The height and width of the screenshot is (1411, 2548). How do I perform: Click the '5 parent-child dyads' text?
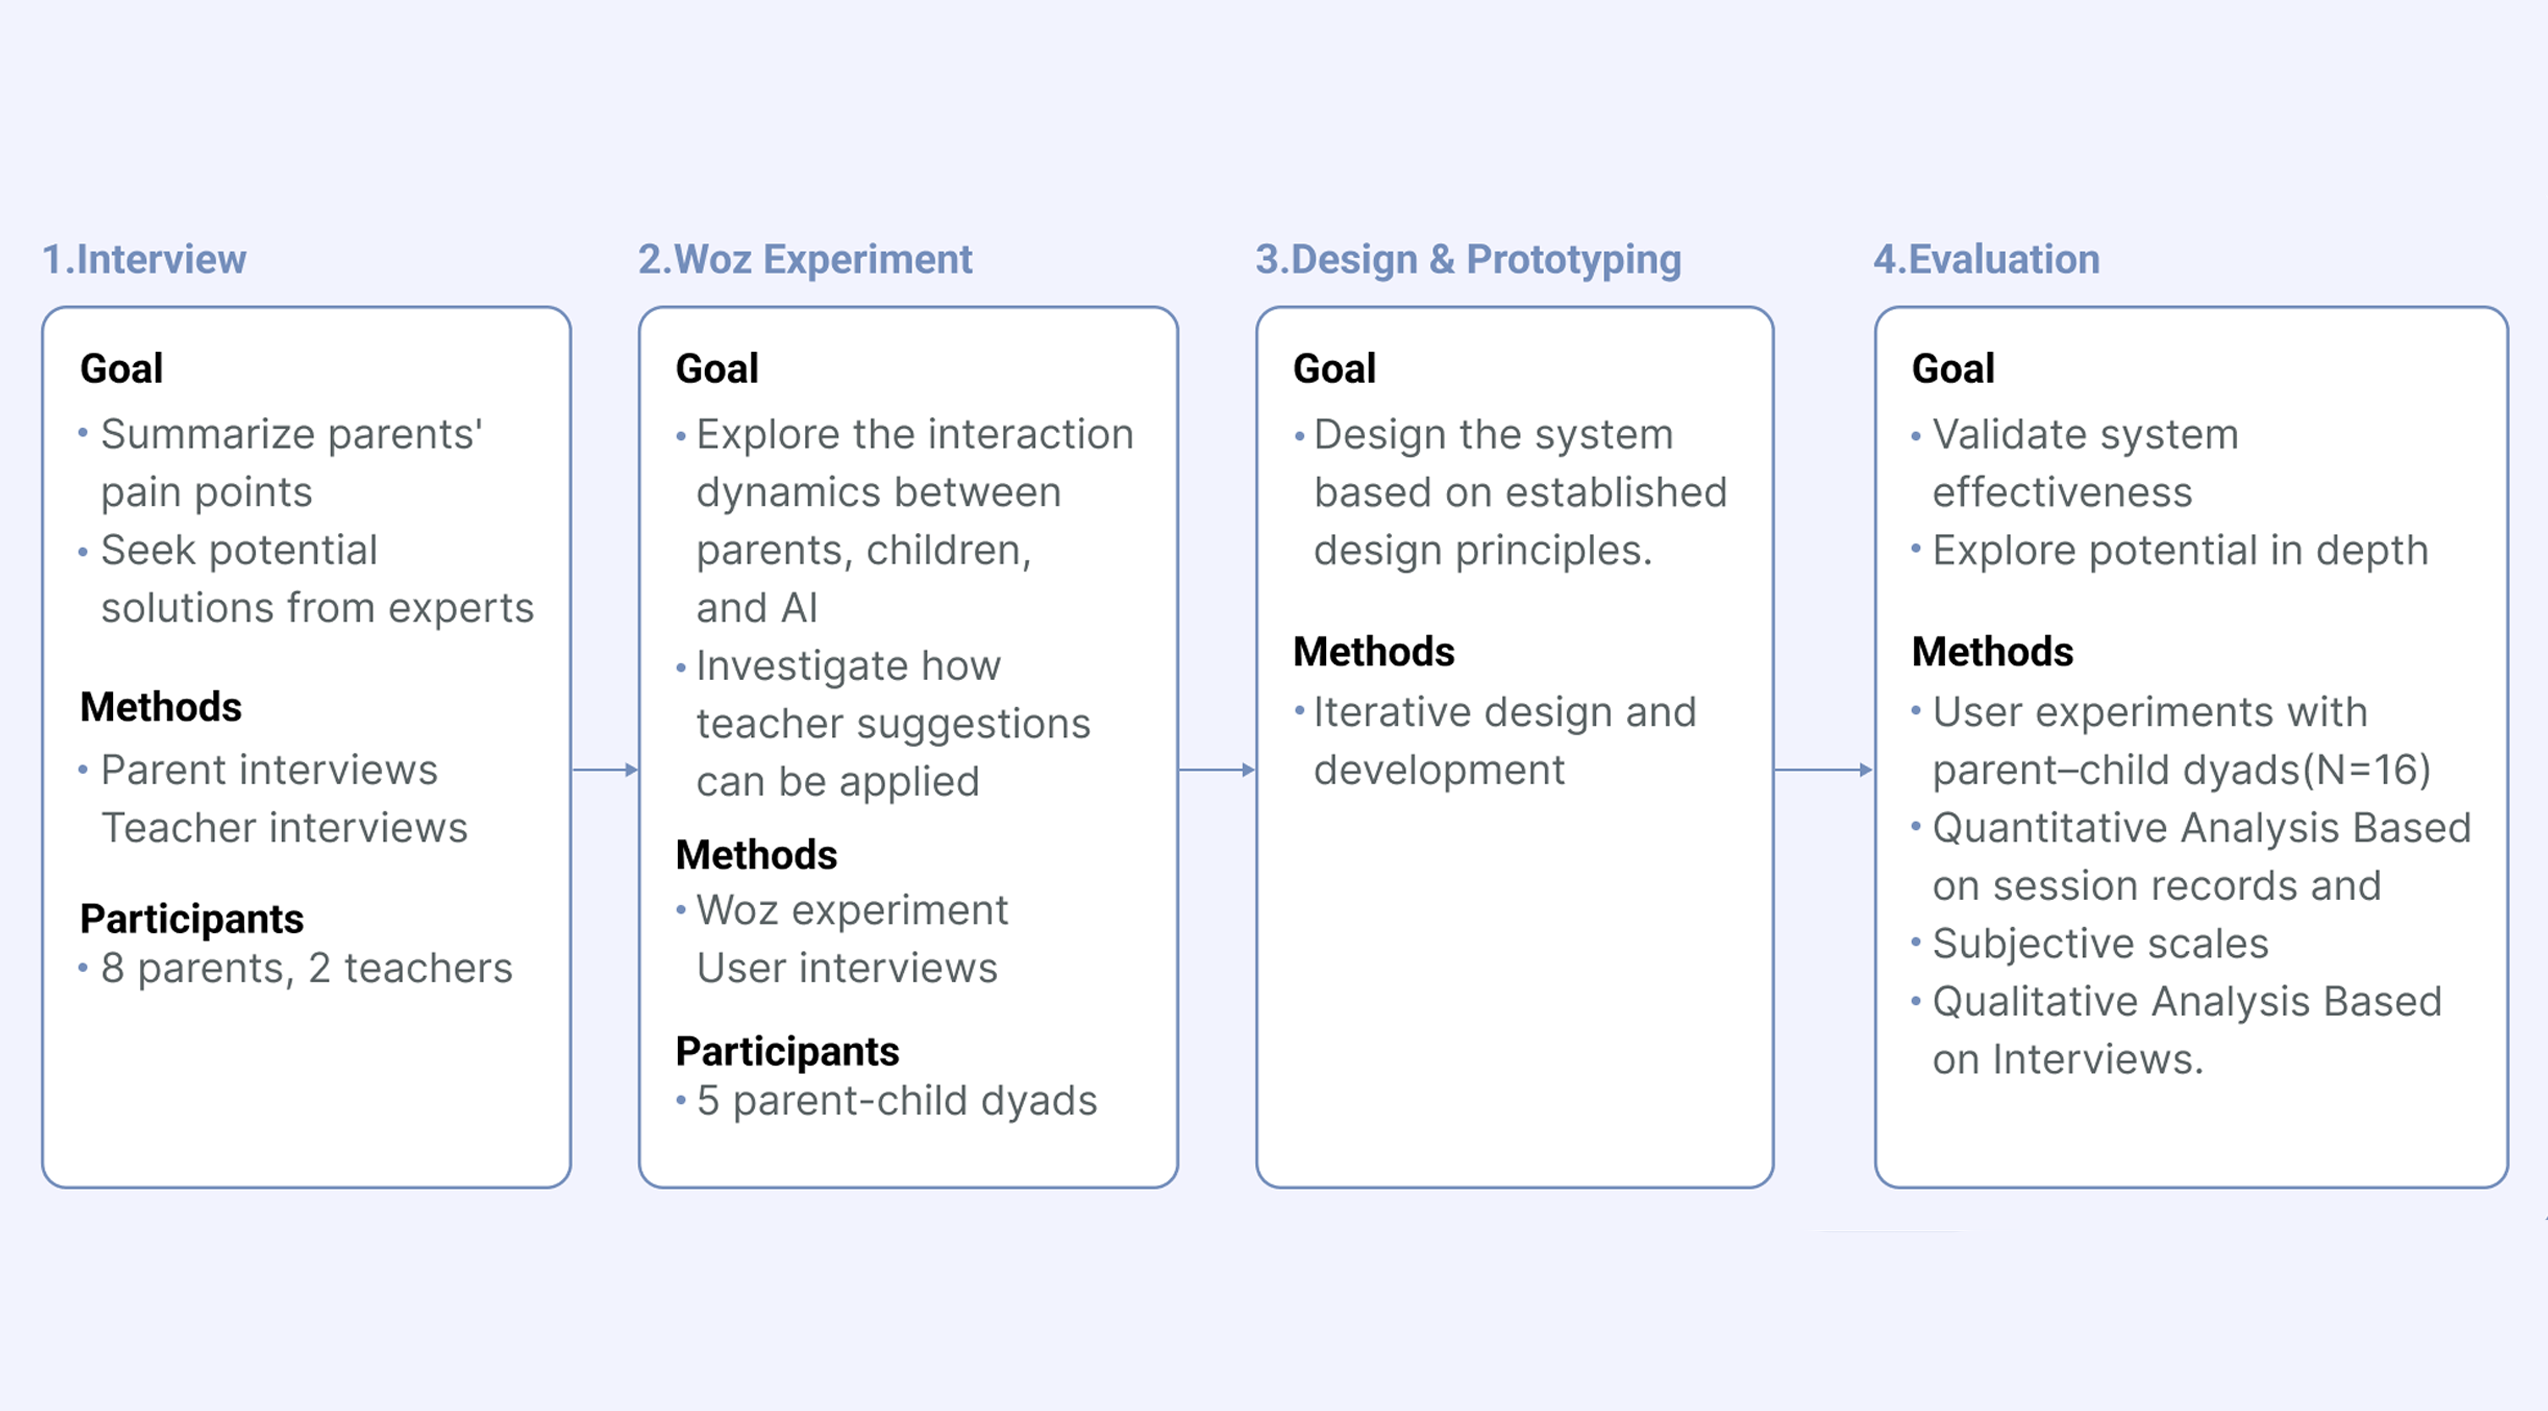tap(896, 1101)
